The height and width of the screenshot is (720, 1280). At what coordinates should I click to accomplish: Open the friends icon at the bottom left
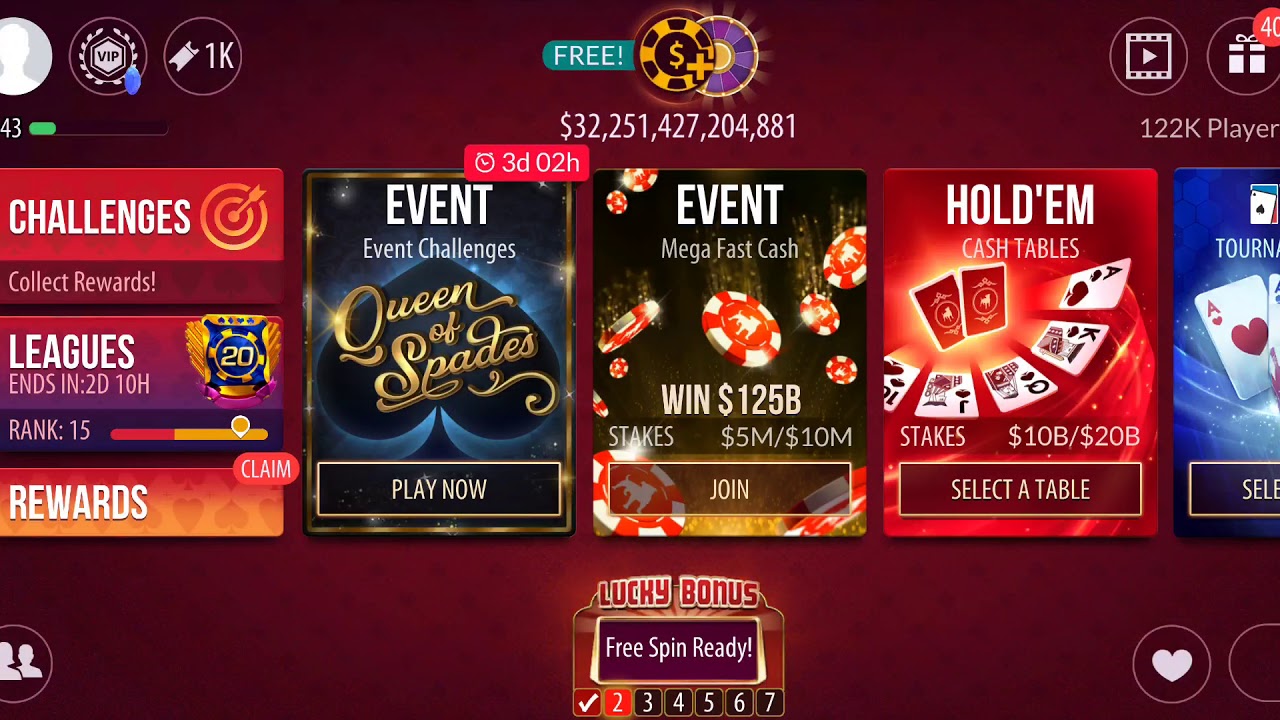[22, 661]
